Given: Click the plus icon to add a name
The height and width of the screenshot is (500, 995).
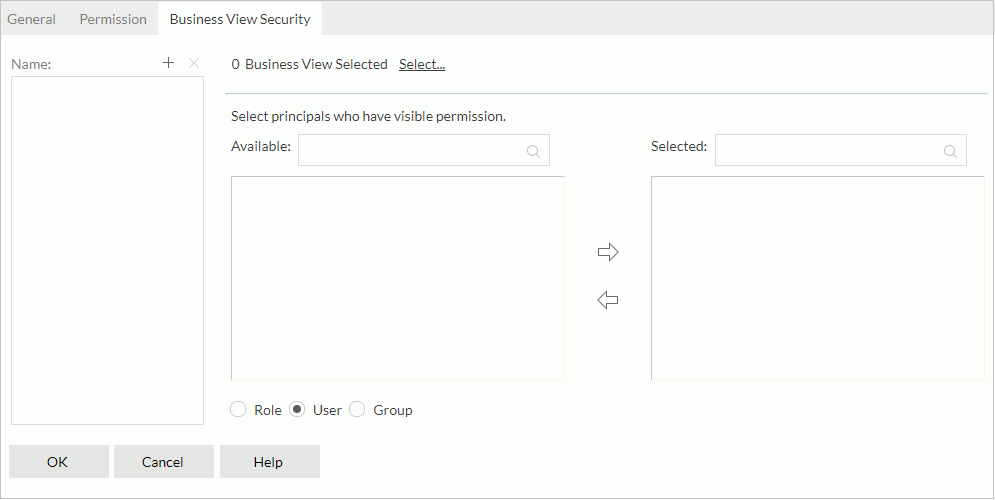Looking at the screenshot, I should [168, 63].
